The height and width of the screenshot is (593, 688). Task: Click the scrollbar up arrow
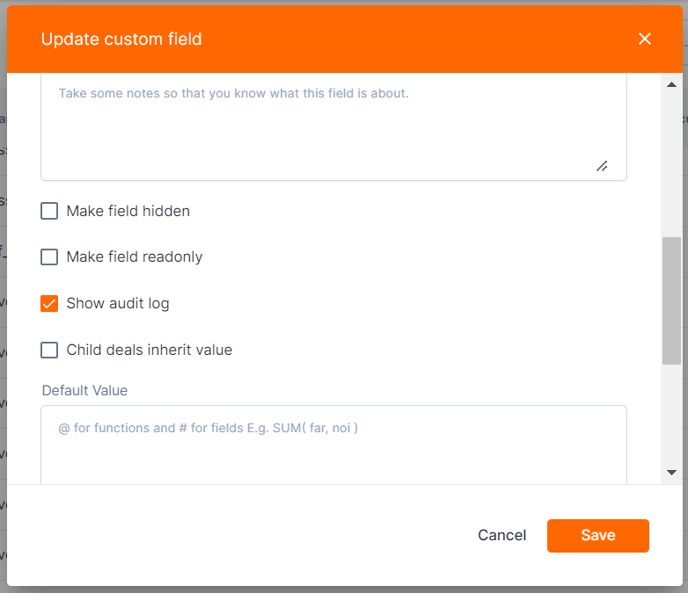[671, 85]
